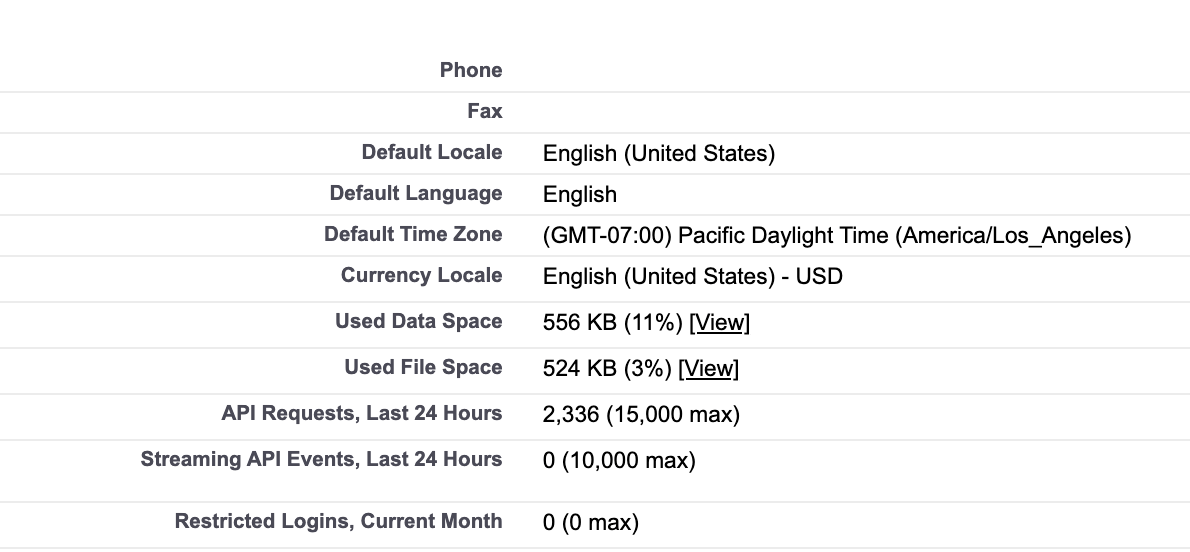The image size is (1190, 552).
Task: Select the Default Locale label
Action: pos(432,152)
